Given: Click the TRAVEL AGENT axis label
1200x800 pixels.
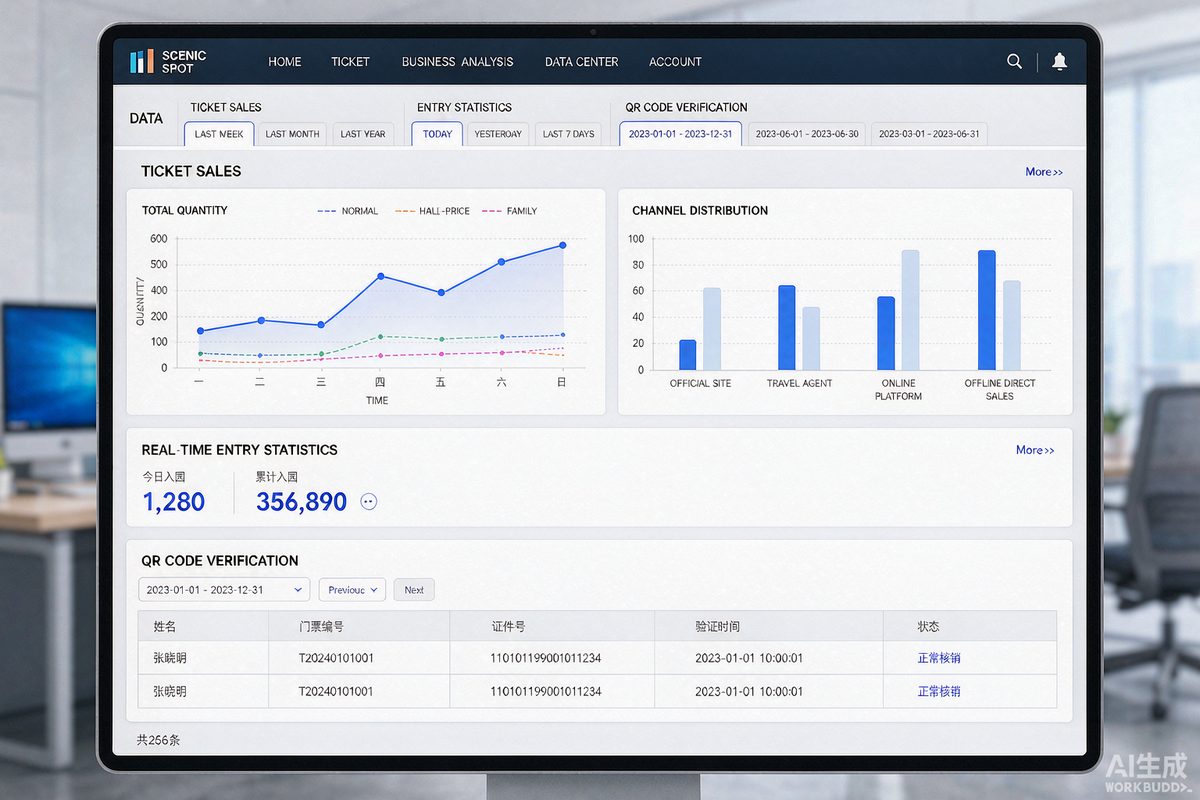Looking at the screenshot, I should click(799, 384).
